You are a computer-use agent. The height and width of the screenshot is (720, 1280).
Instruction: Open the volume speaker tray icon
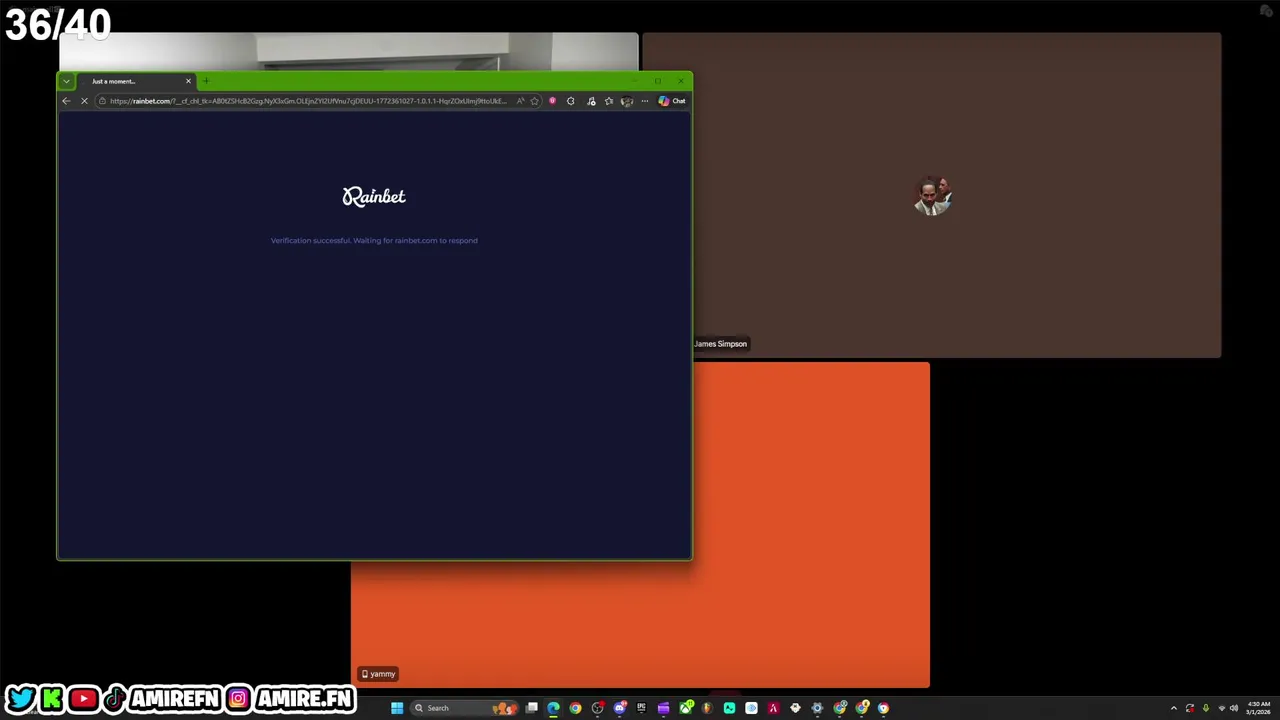coord(1233,708)
